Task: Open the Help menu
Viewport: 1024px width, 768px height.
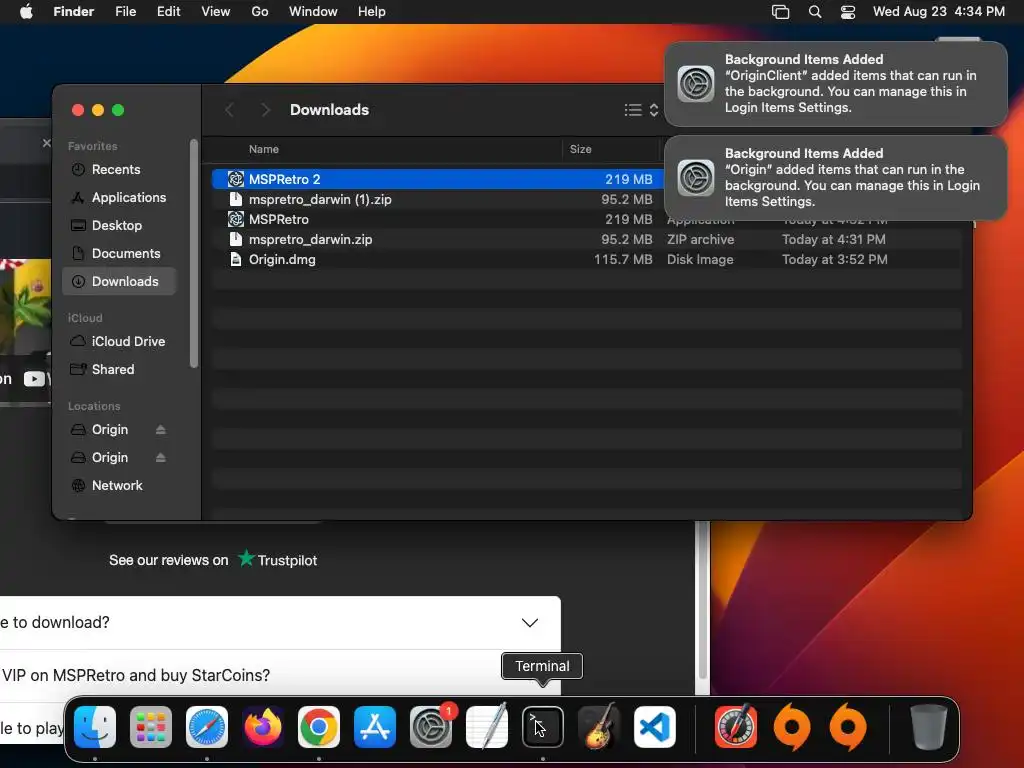Action: point(372,12)
